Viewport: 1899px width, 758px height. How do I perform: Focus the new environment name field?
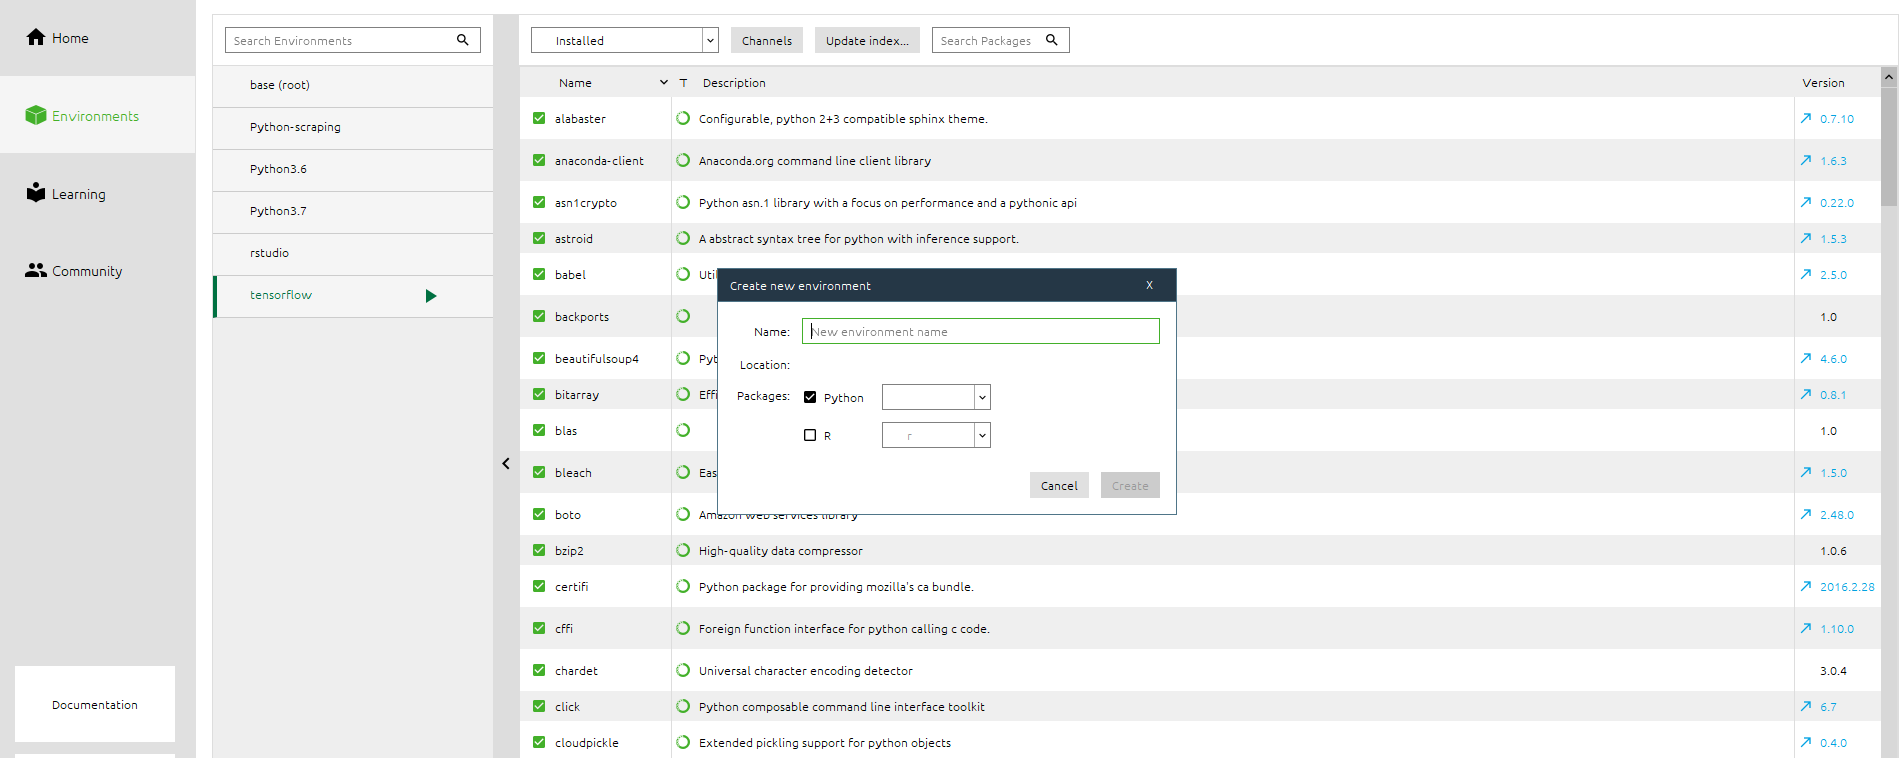coord(980,331)
